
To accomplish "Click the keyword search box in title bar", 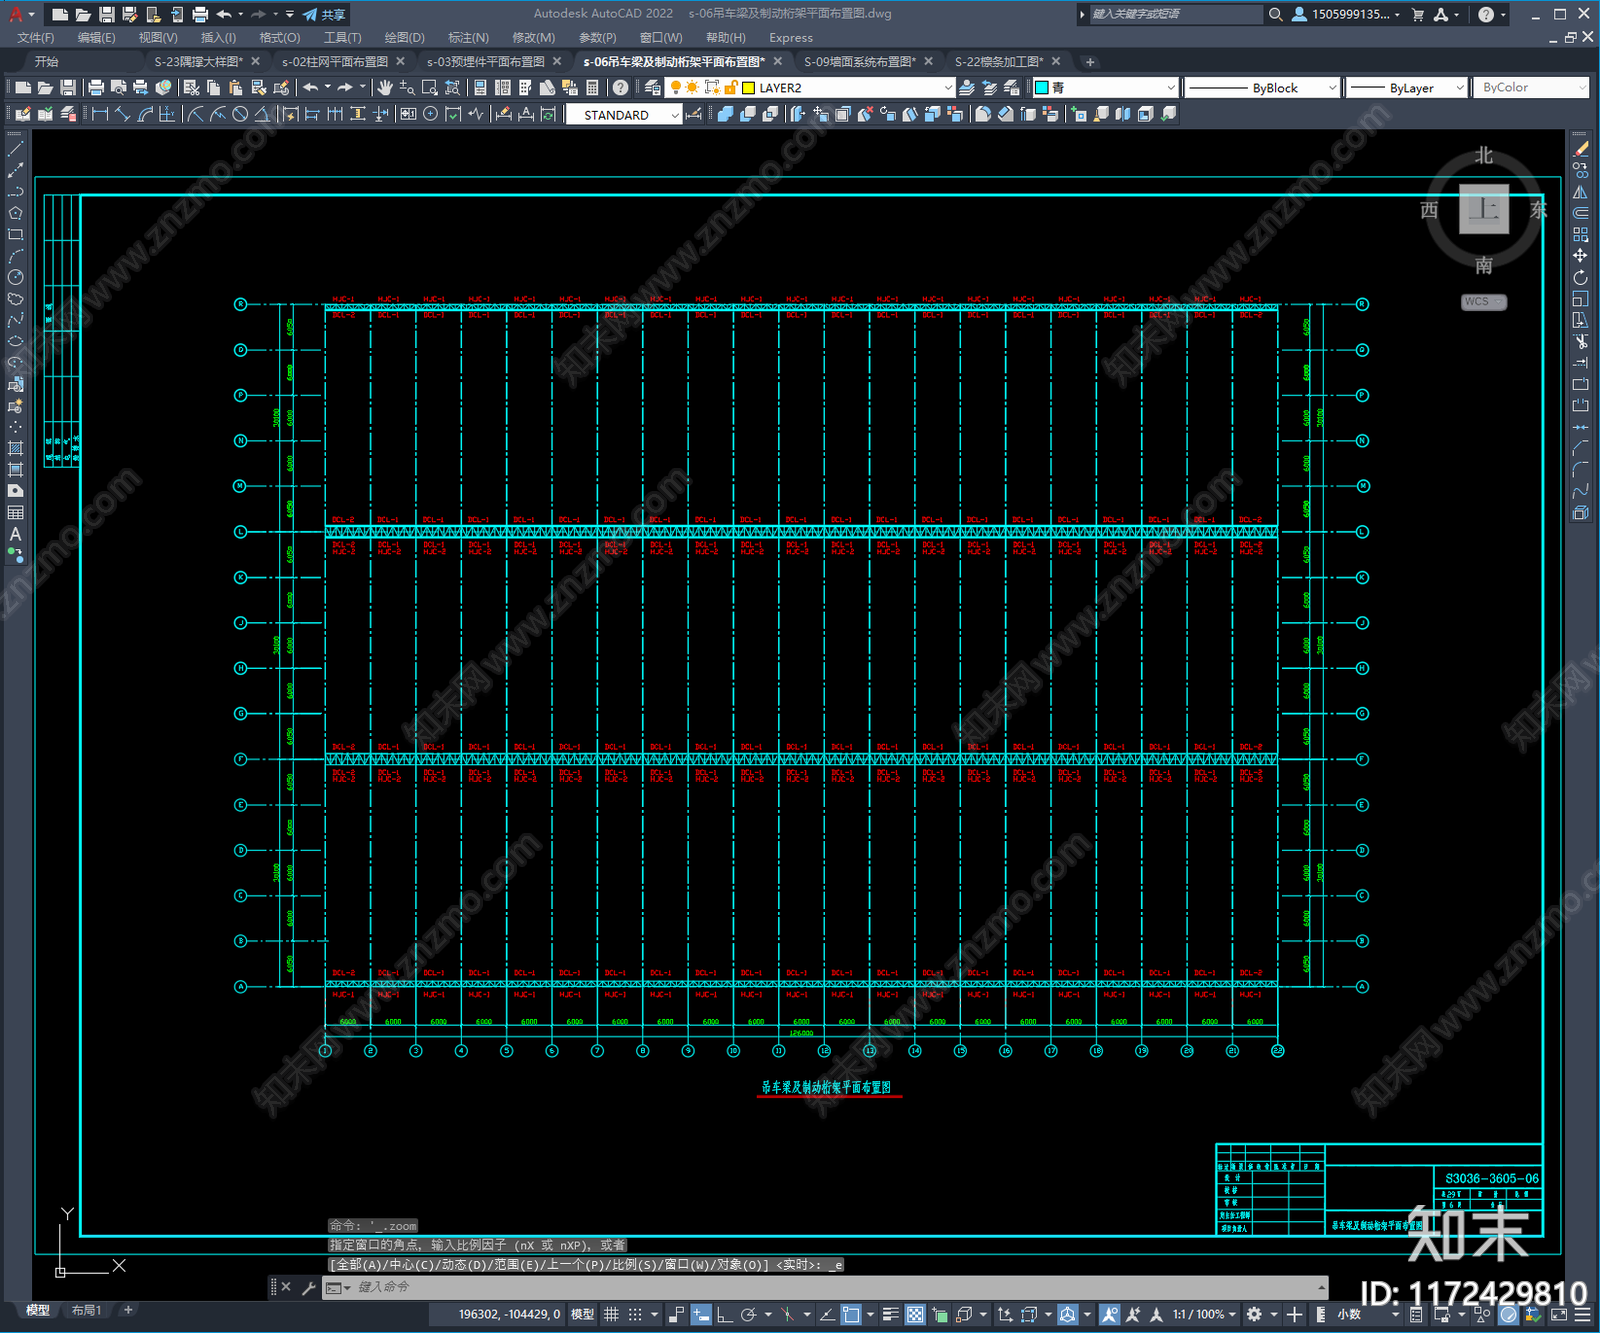I will [x=1176, y=14].
